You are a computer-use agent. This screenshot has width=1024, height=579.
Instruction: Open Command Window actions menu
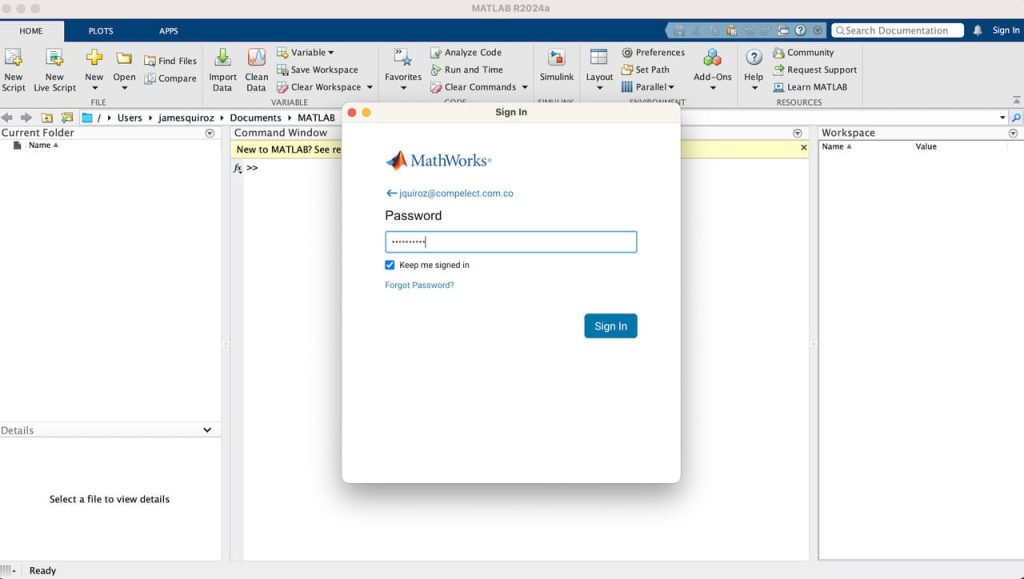797,133
